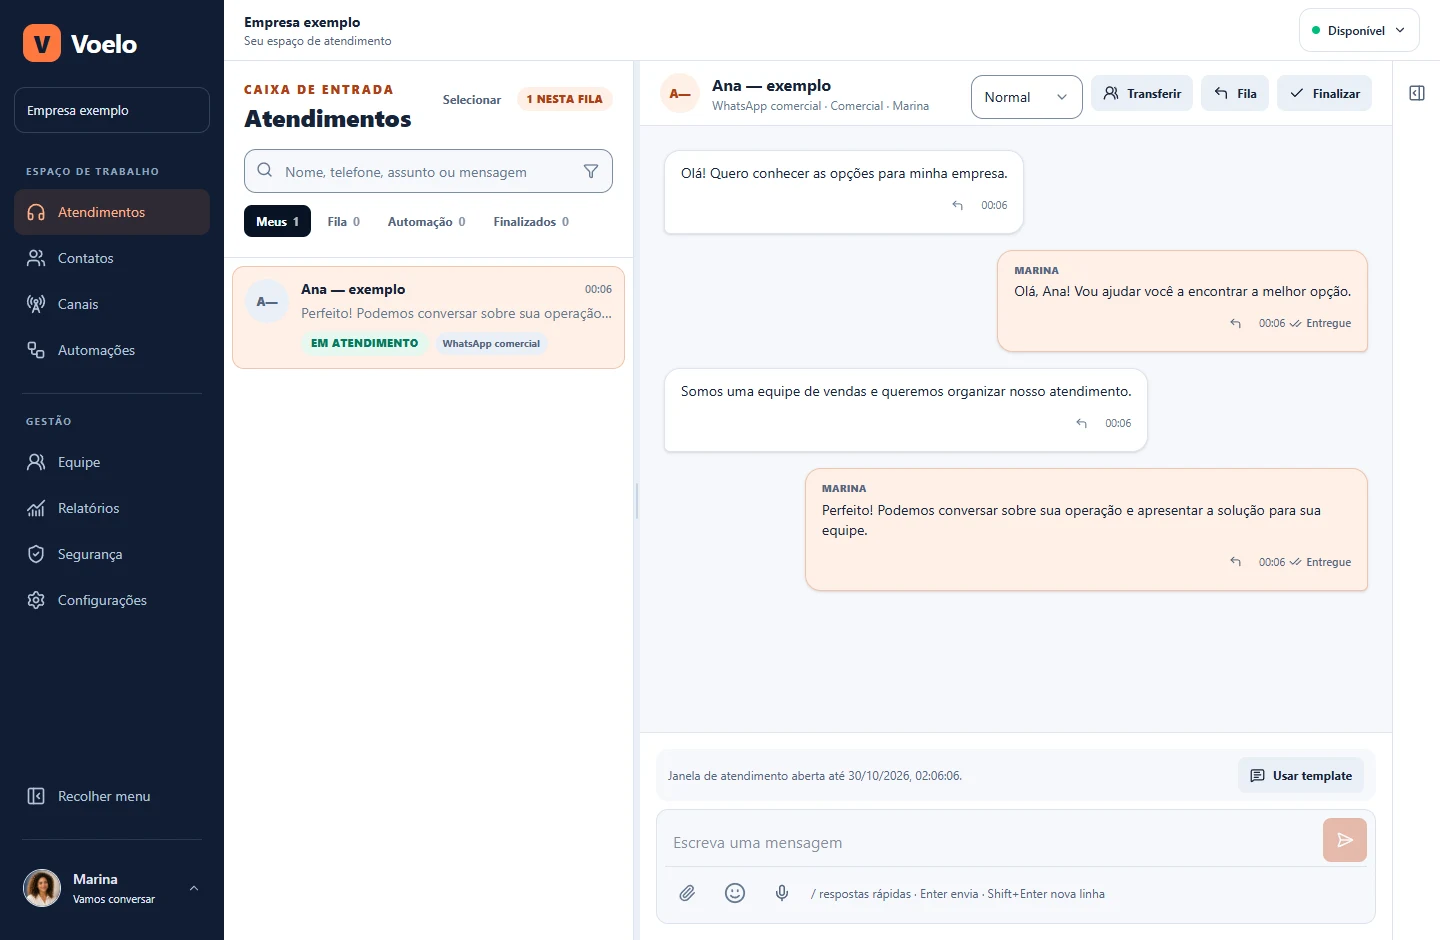This screenshot has height=940, width=1440.
Task: Click the Voelo logo icon
Action: 42,43
